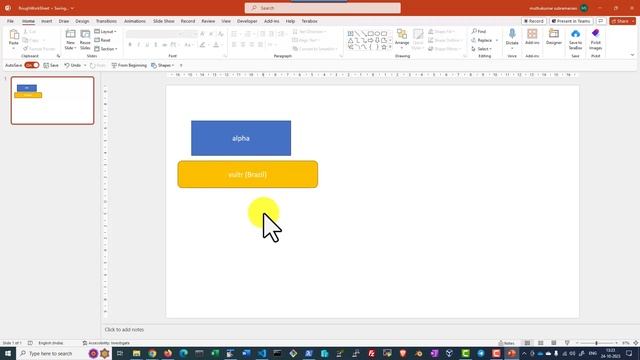Switch to Reading view in status bar
Image resolution: width=640 pixels, height=360 pixels.
[x=553, y=343]
